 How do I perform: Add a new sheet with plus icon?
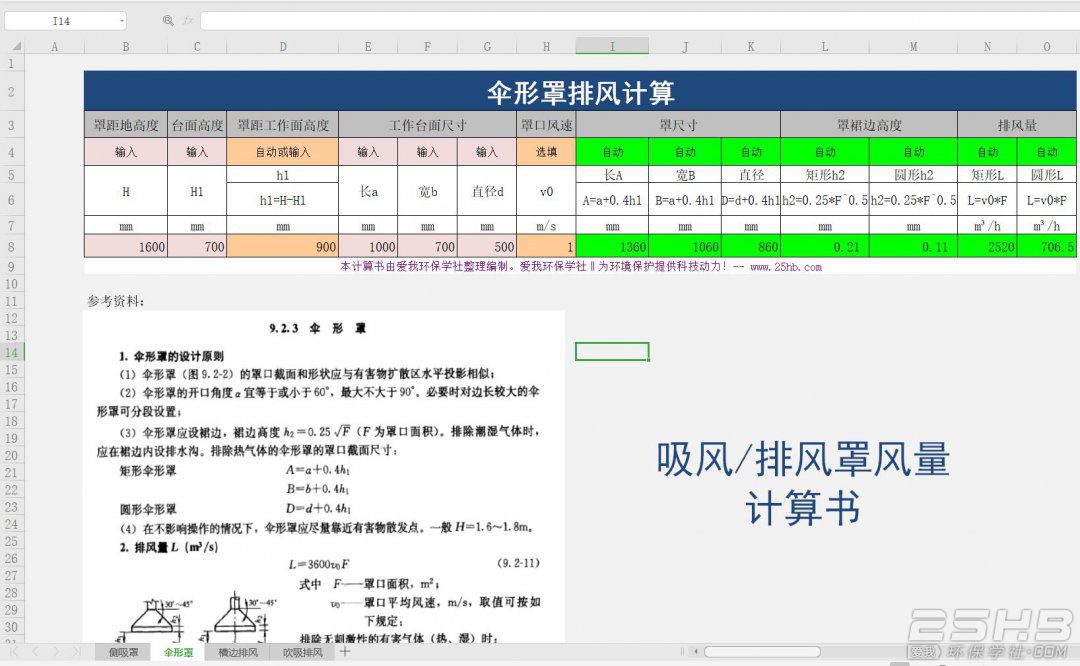345,652
